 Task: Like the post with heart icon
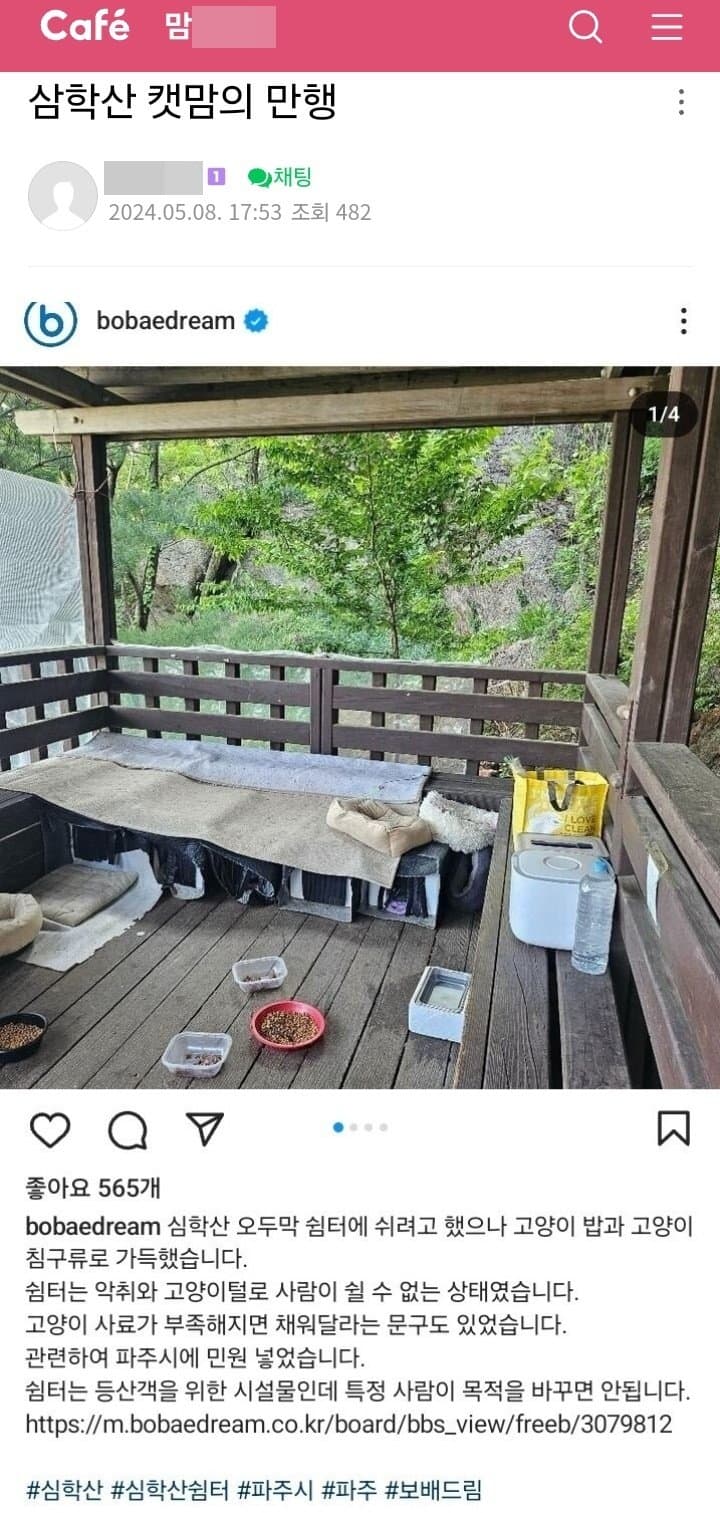pyautogui.click(x=49, y=1129)
